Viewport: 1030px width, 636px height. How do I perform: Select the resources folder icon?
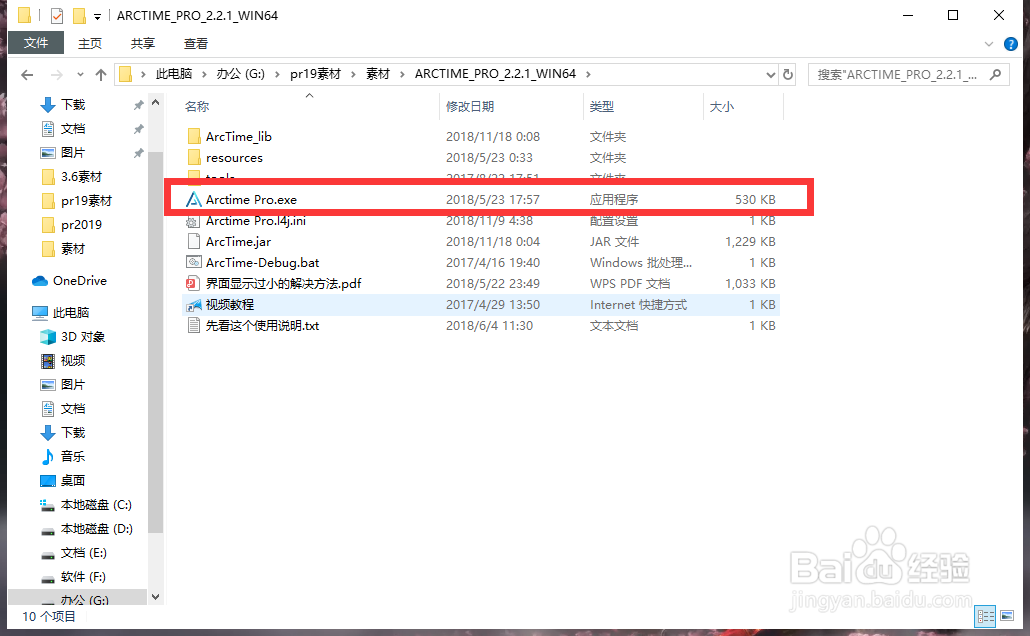[x=194, y=158]
